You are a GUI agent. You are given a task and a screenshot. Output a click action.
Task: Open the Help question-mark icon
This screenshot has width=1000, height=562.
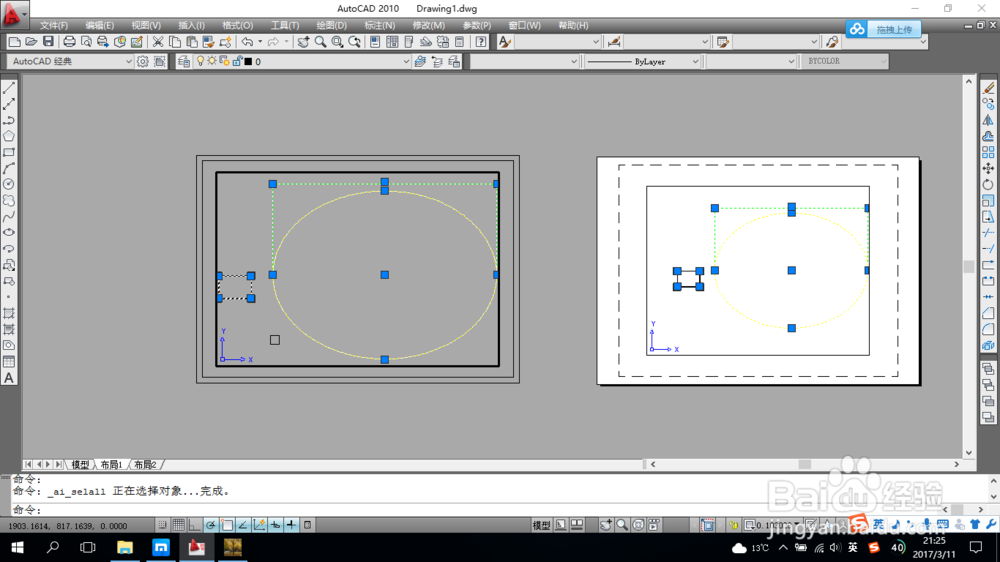click(x=481, y=42)
